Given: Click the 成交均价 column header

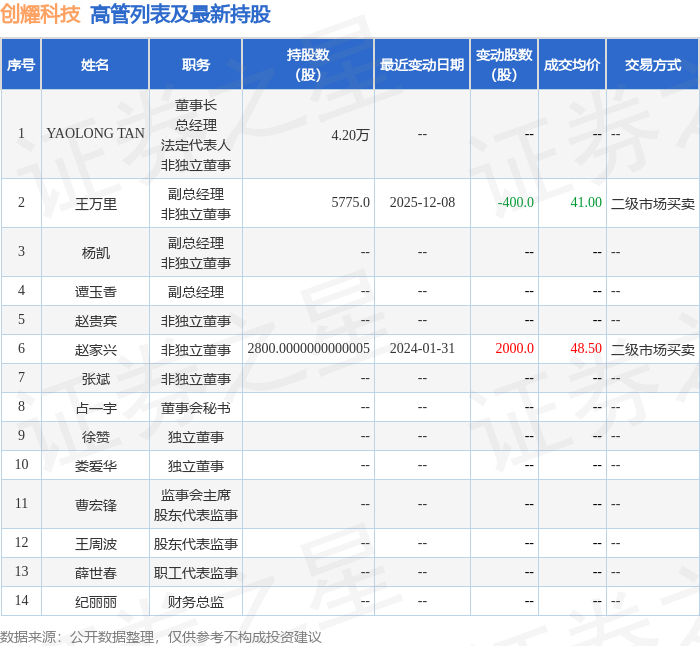Looking at the screenshot, I should (572, 65).
